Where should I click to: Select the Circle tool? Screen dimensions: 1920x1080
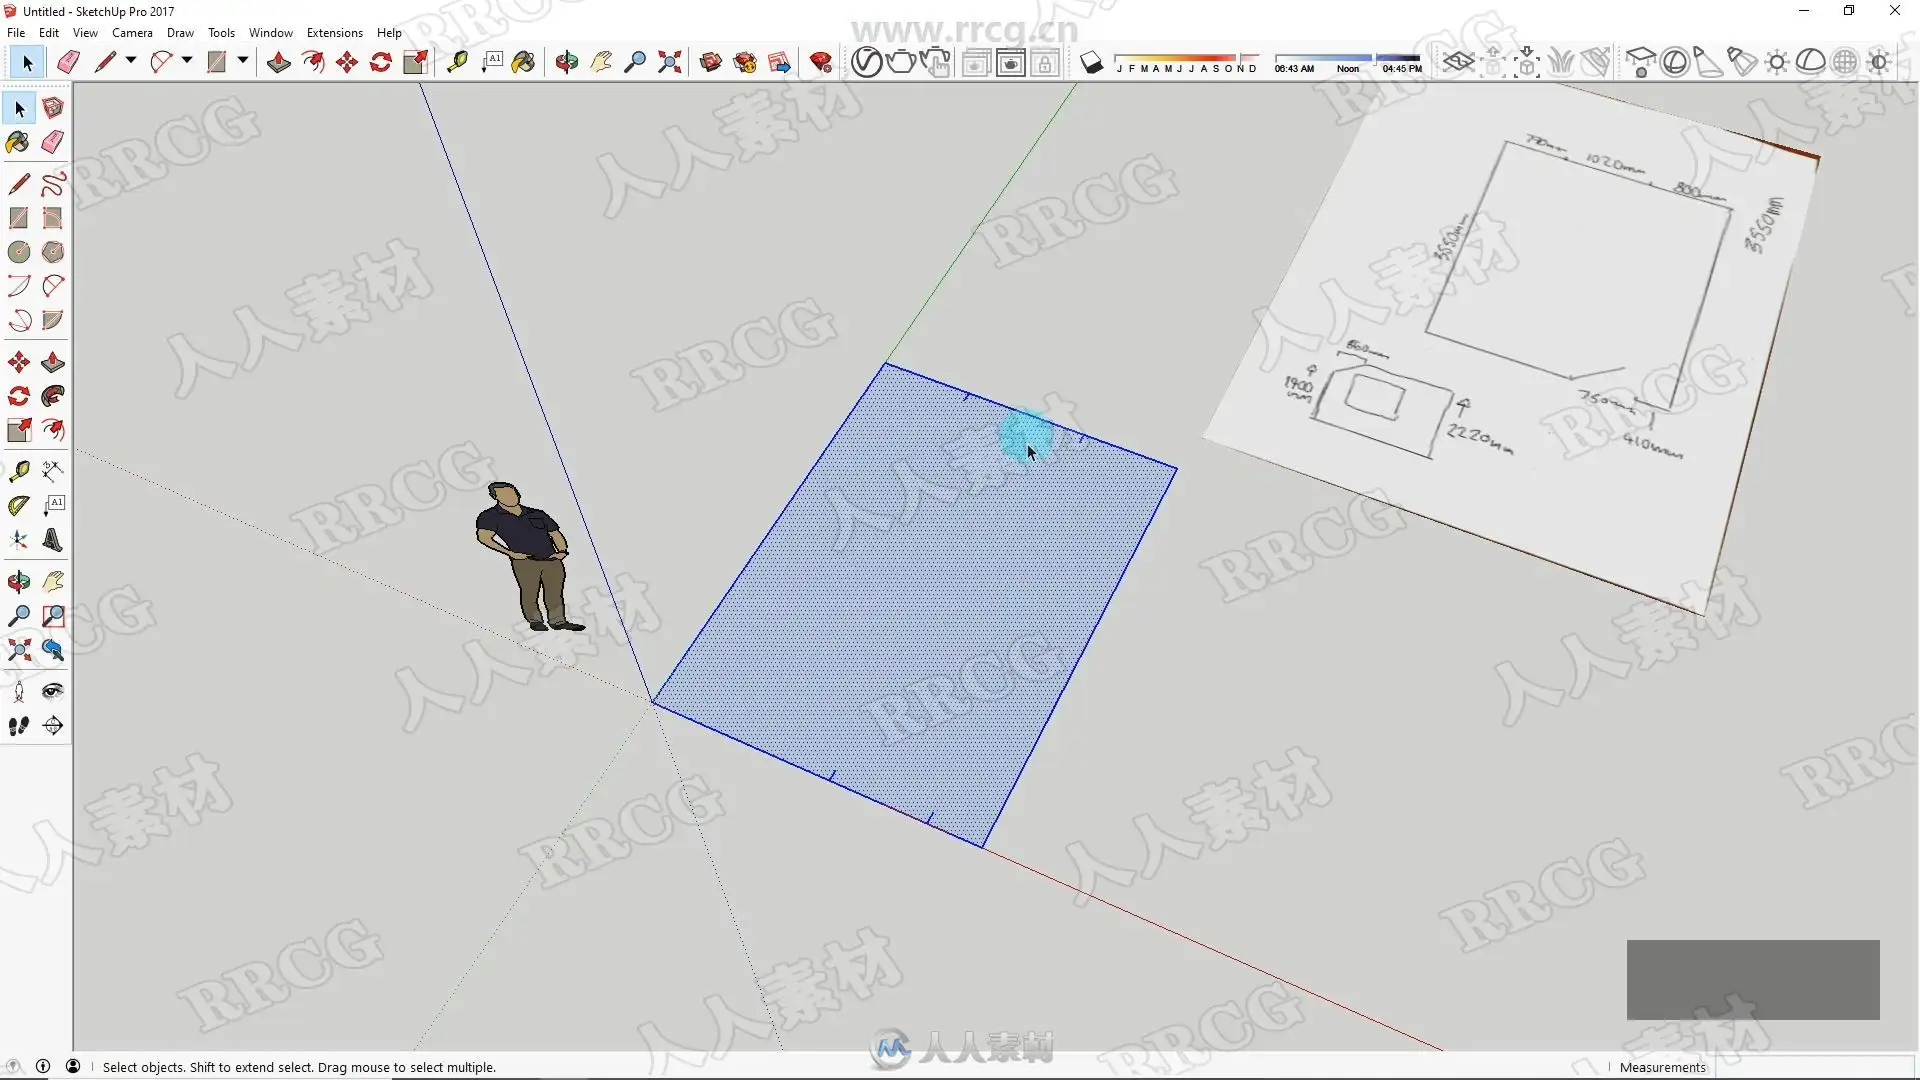[19, 252]
